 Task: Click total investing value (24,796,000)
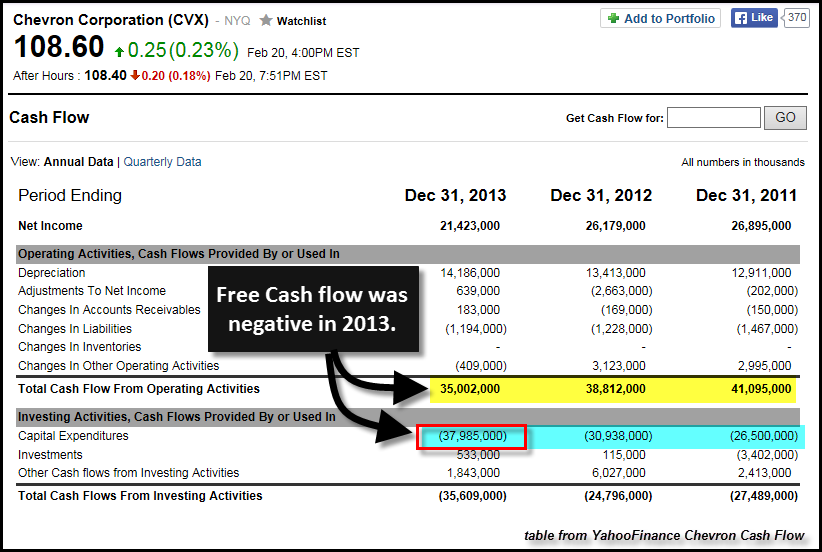point(618,496)
